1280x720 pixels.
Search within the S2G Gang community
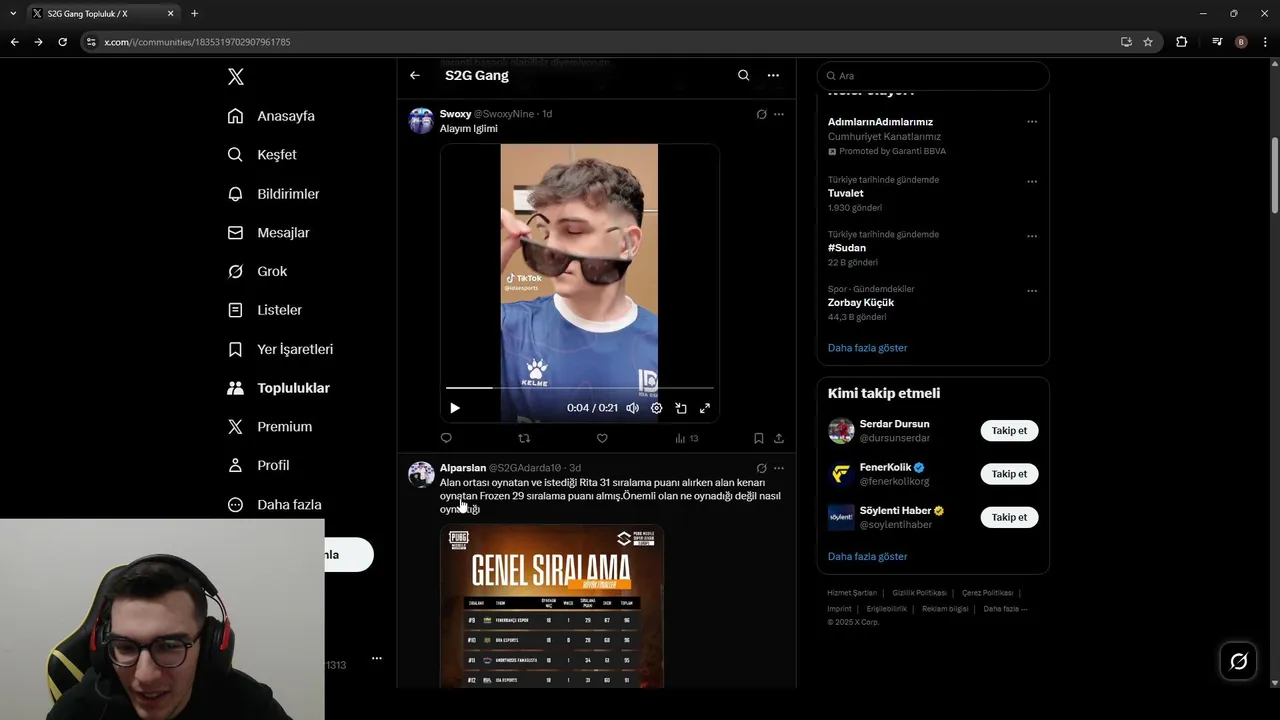(743, 75)
